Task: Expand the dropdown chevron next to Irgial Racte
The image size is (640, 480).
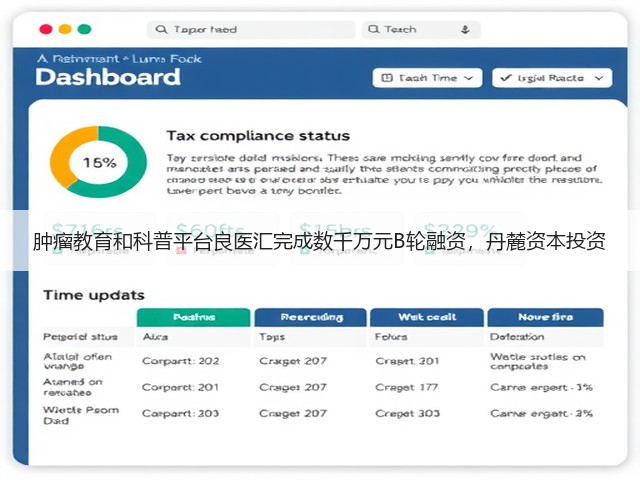Action: pos(598,78)
